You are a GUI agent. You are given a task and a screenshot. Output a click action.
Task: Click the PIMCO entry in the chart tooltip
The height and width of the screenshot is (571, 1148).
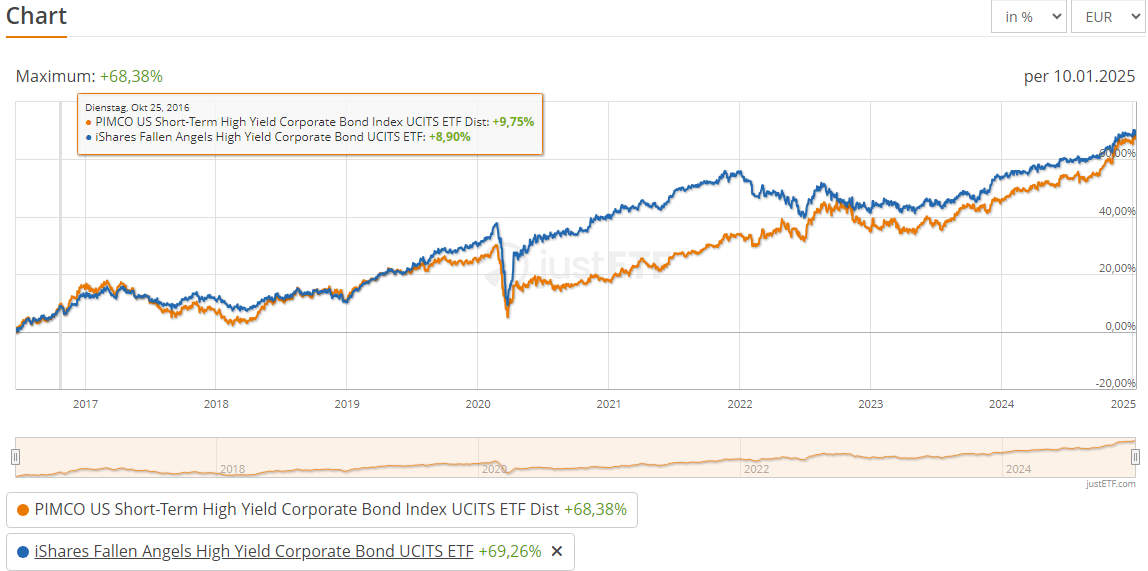[x=310, y=121]
